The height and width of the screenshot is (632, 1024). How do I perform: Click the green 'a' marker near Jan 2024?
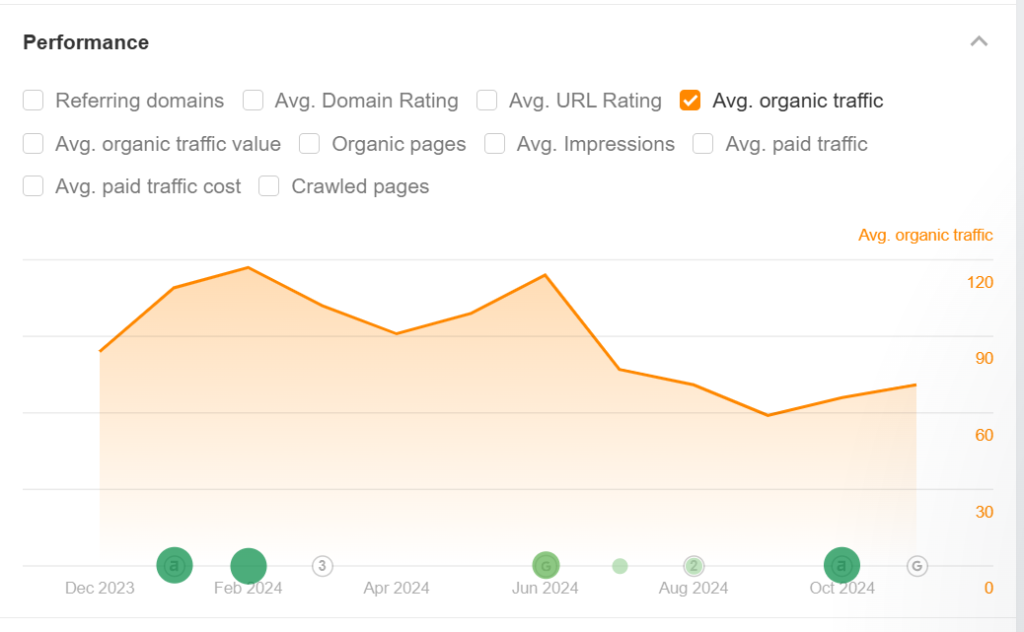(x=175, y=566)
